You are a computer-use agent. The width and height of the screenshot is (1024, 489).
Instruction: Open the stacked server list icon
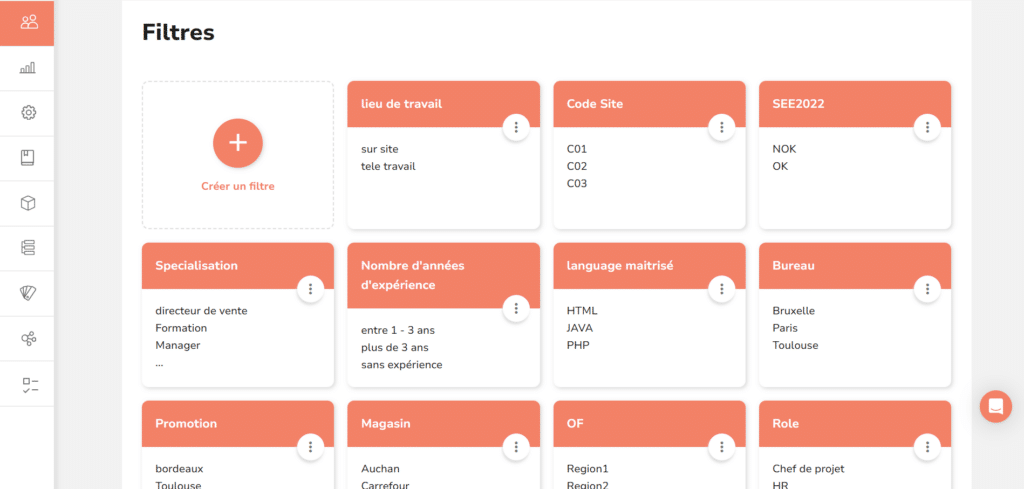point(28,247)
